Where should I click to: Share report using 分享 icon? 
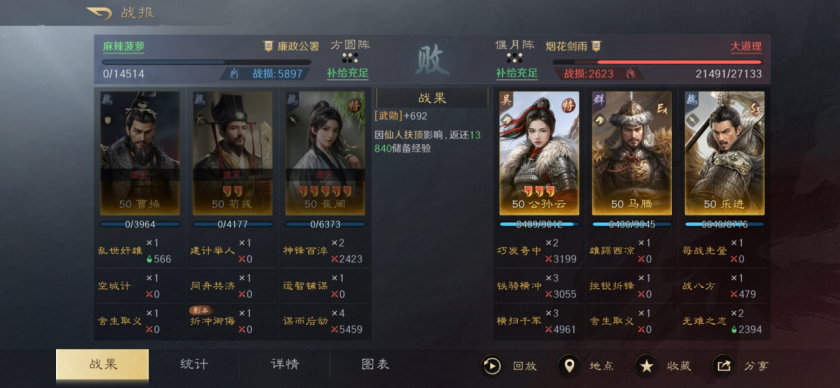723,366
